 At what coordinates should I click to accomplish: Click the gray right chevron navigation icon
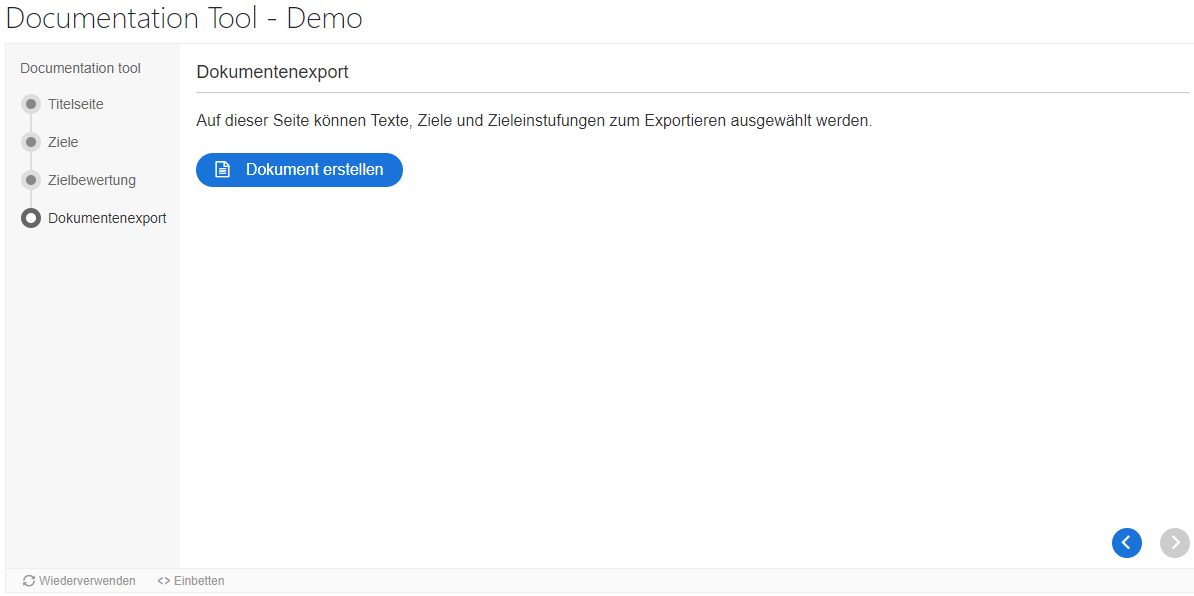(1174, 543)
